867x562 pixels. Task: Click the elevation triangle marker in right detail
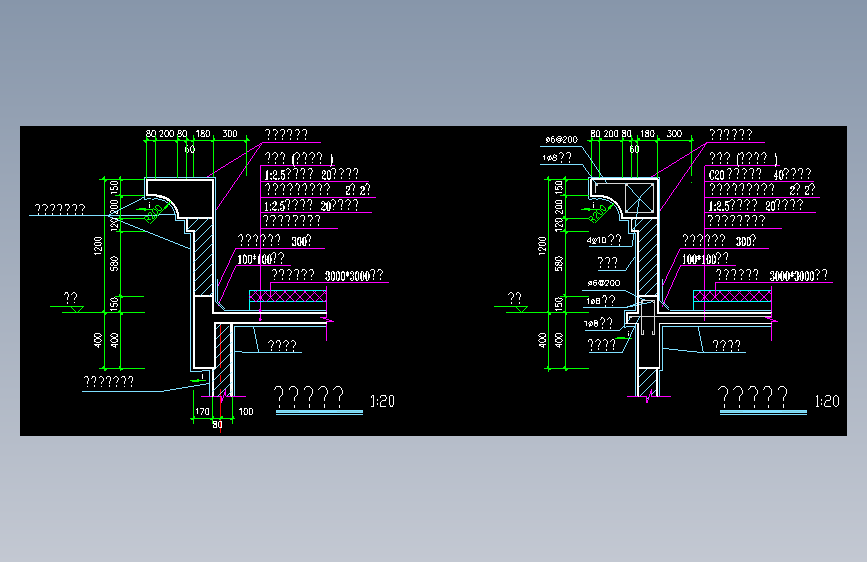[521, 310]
